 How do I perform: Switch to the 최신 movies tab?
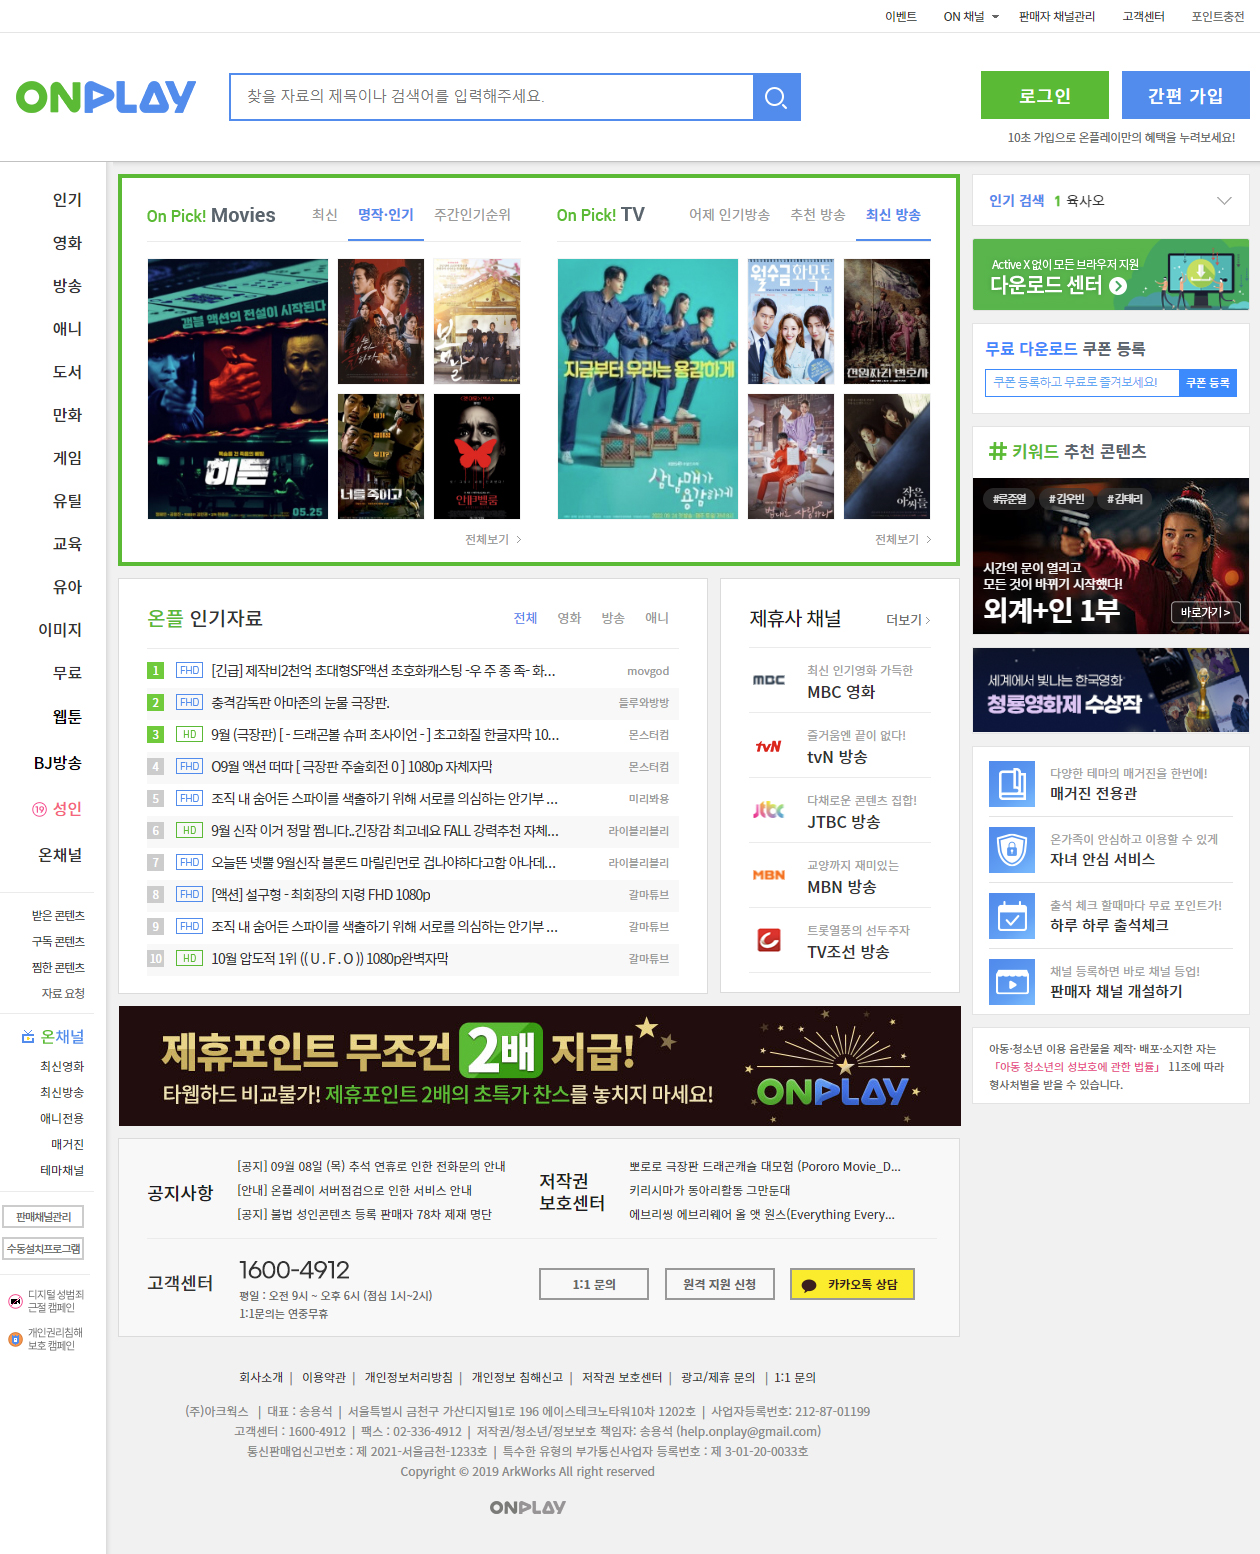coord(324,215)
